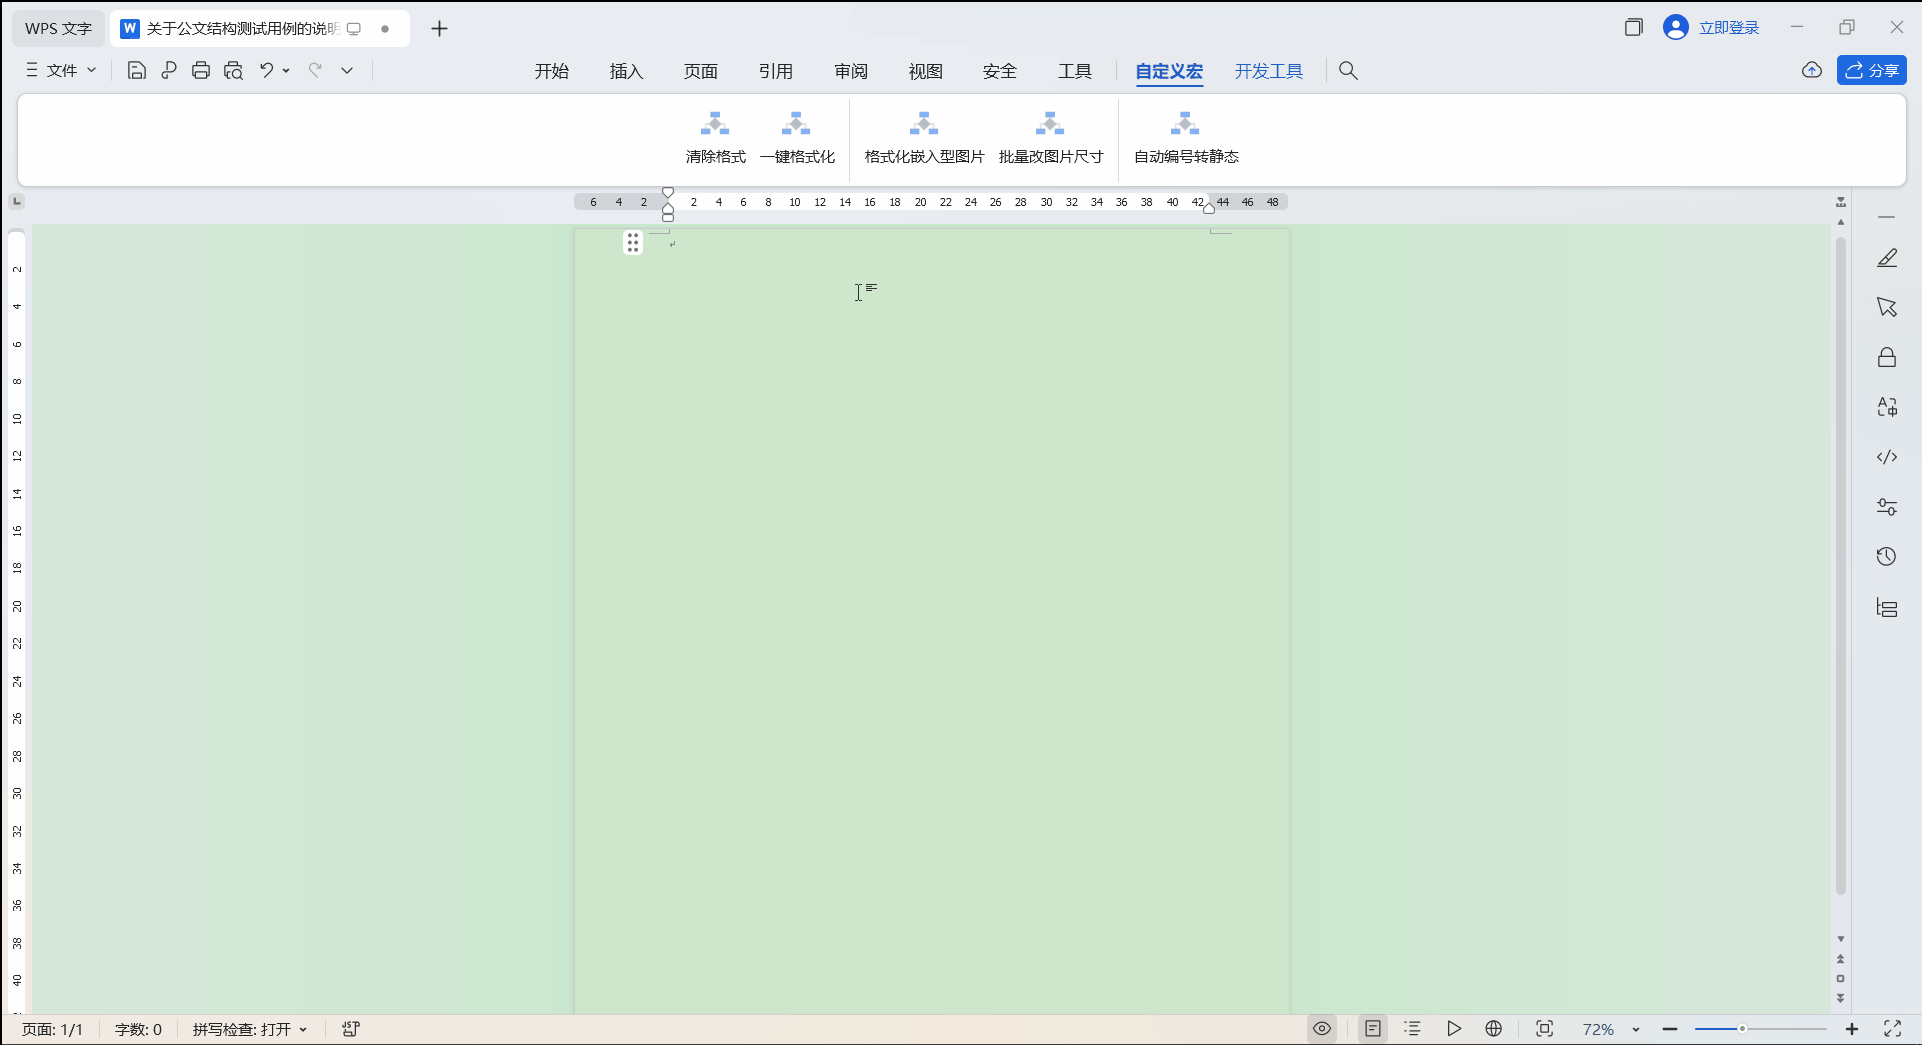Switch to web layout globe view
The image size is (1922, 1045).
click(1494, 1029)
